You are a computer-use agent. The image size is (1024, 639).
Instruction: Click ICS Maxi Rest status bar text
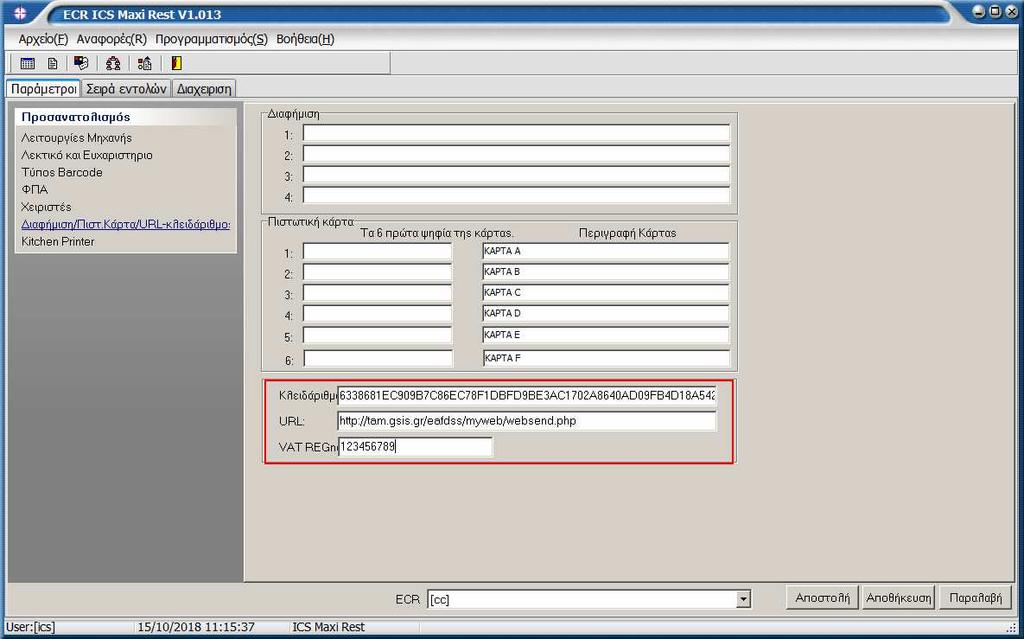(328, 627)
